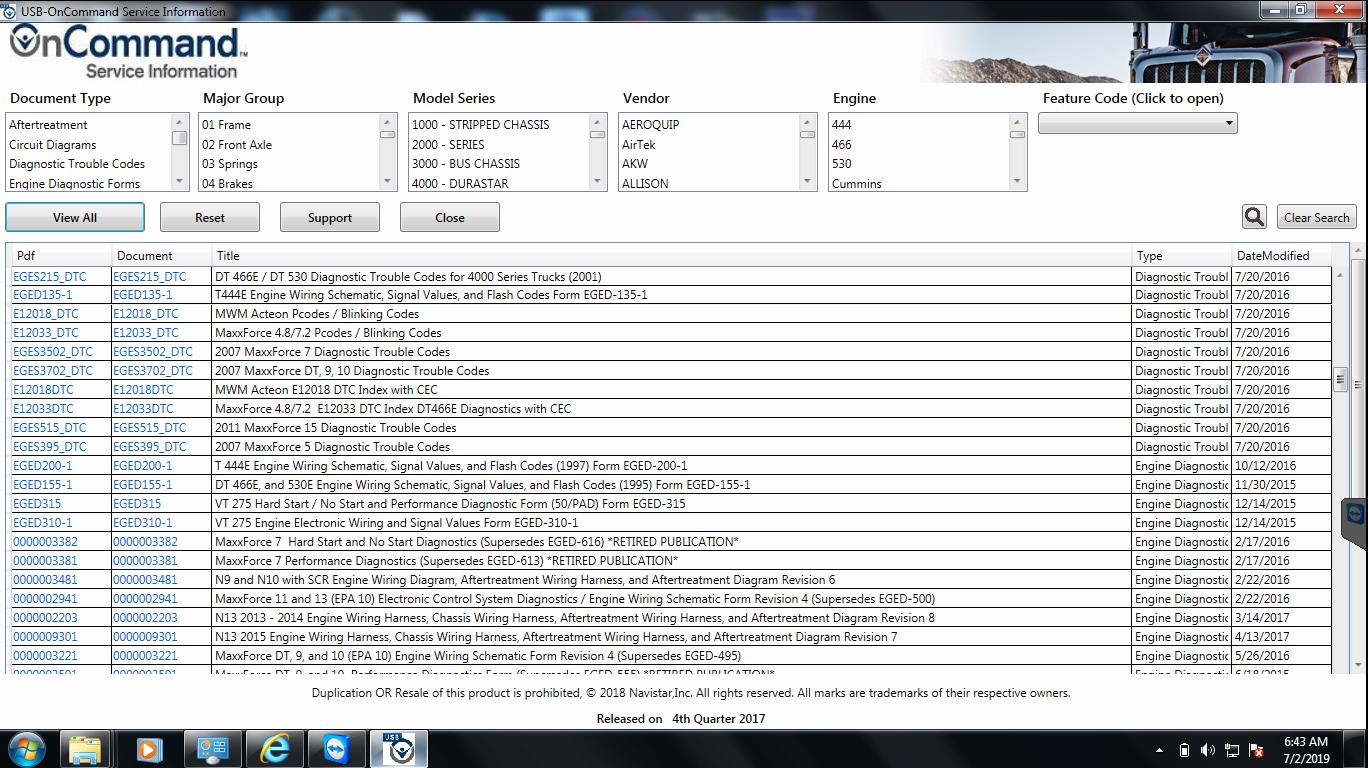Open Windows Media Player in taskbar
The image size is (1368, 768).
pyautogui.click(x=148, y=749)
